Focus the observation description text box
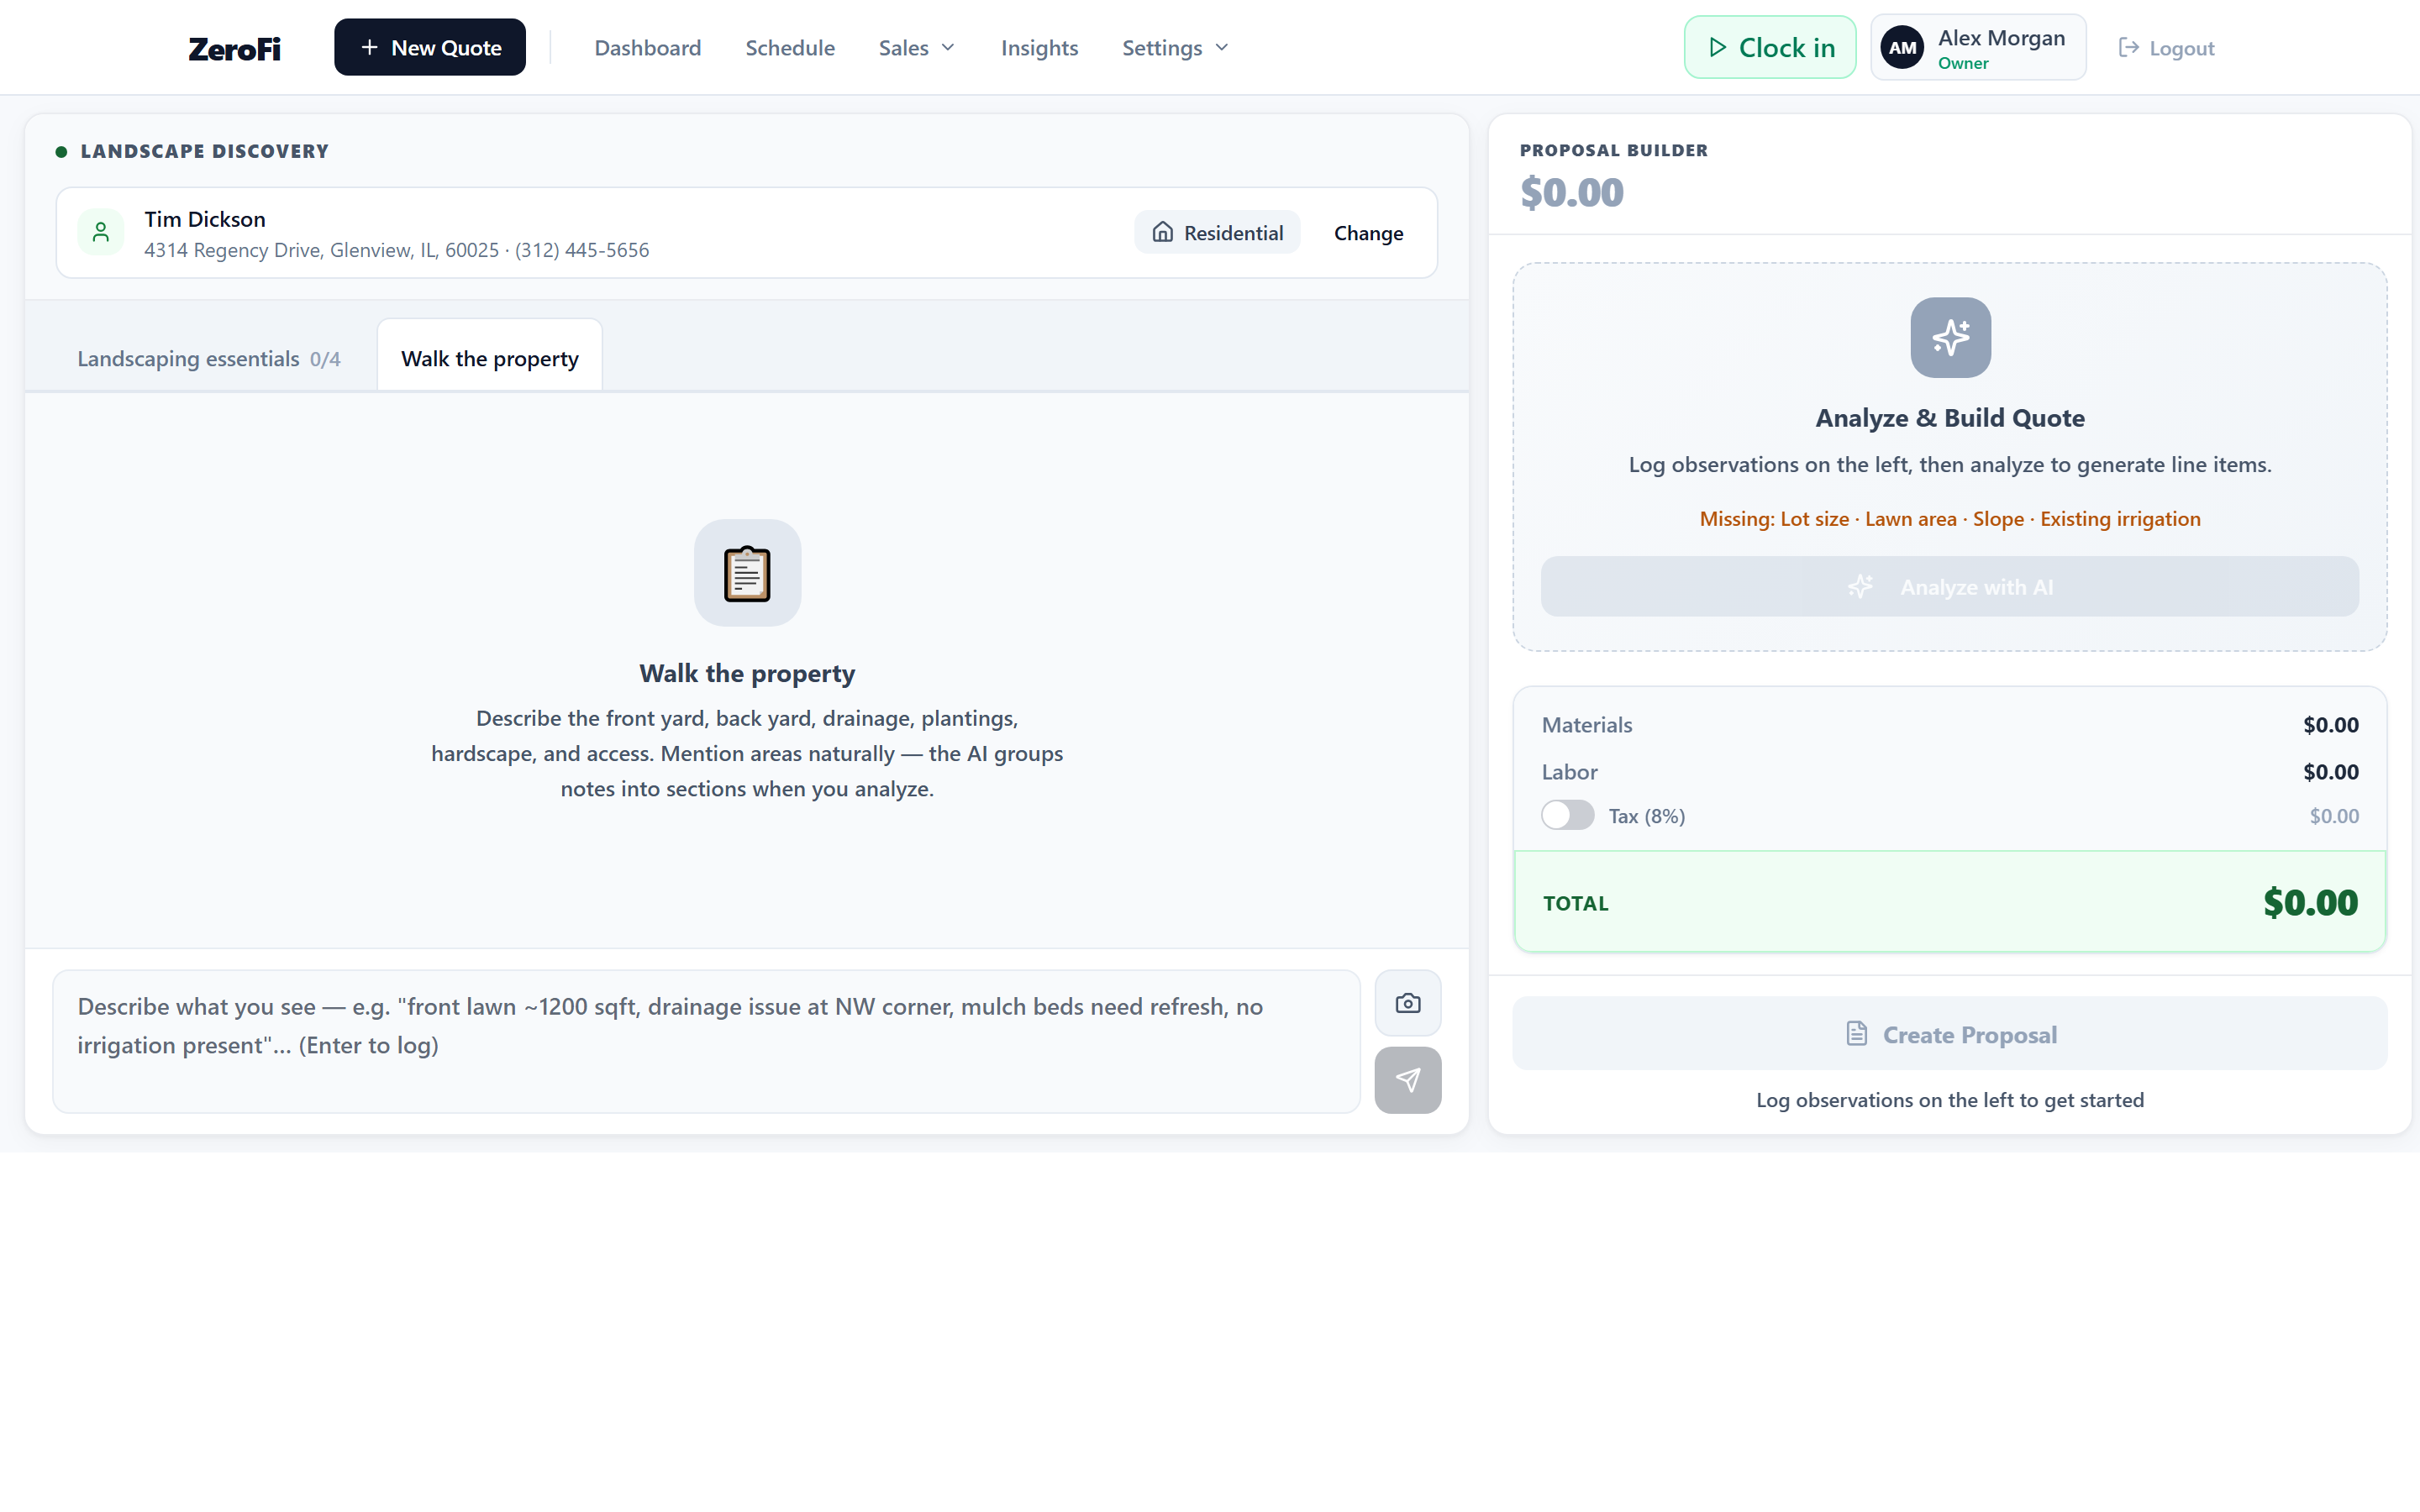The image size is (2420, 1512). [706, 1041]
